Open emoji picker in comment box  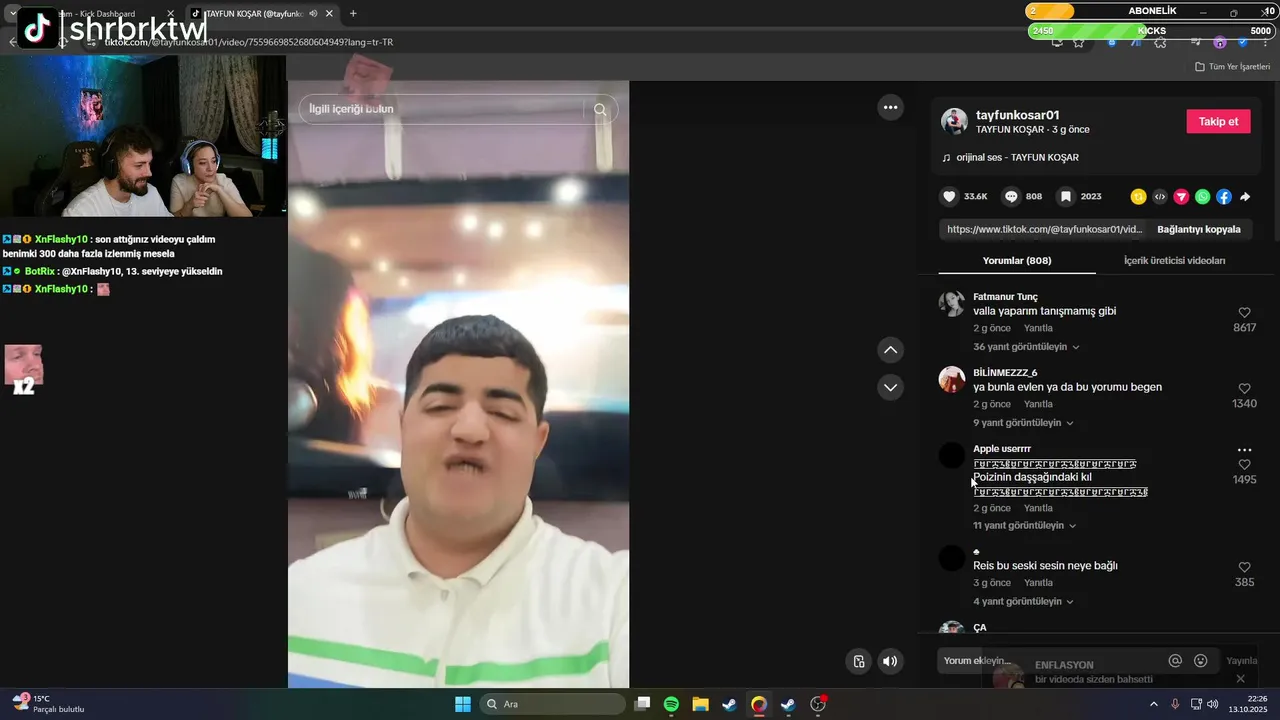(x=1201, y=661)
